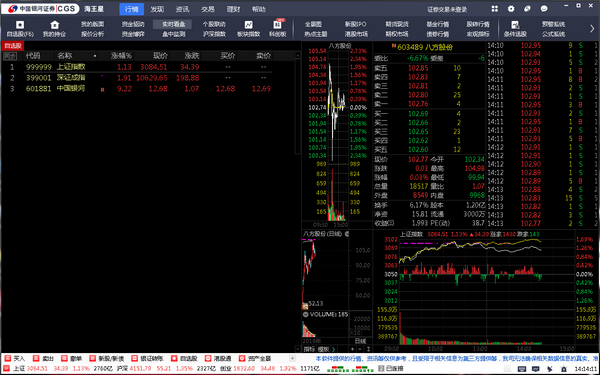Screen dimensions: 600x375
Task: Click the skin/theme icon beside the gear
Action: pos(527,9)
